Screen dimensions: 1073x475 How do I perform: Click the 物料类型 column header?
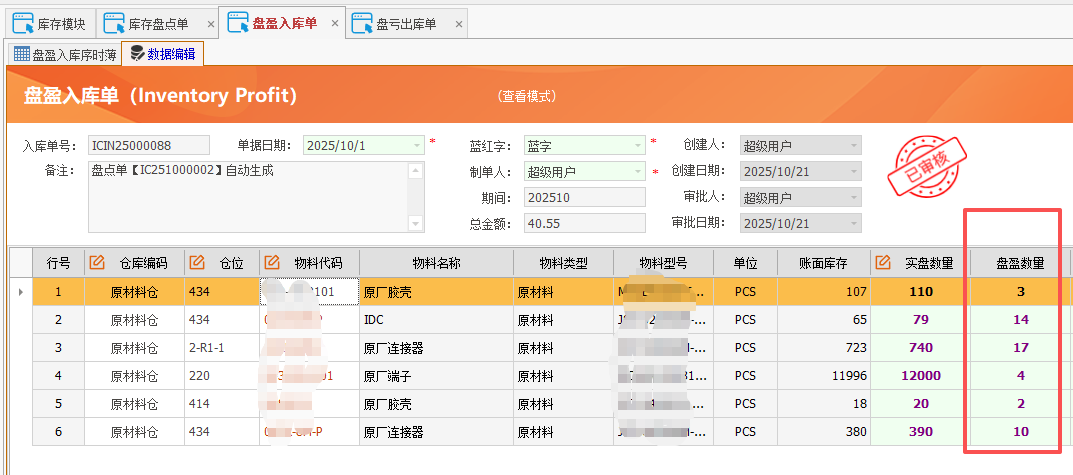563,263
